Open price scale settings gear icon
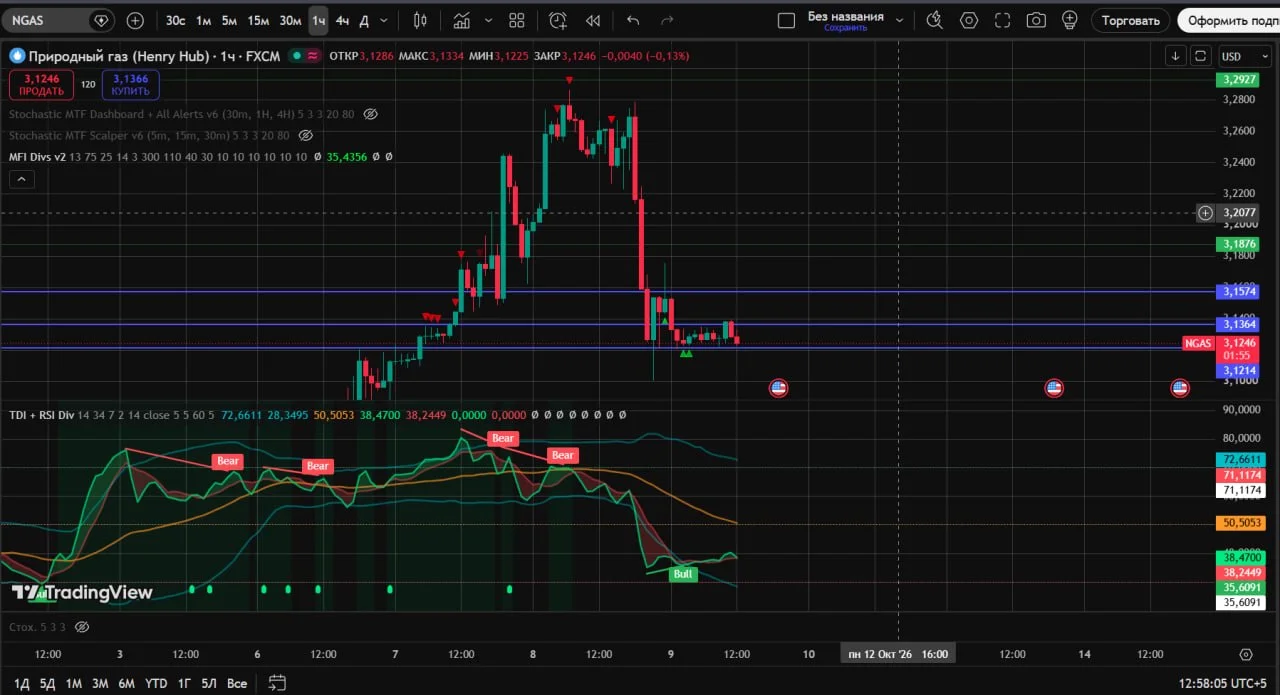The image size is (1280, 695). tap(1245, 654)
